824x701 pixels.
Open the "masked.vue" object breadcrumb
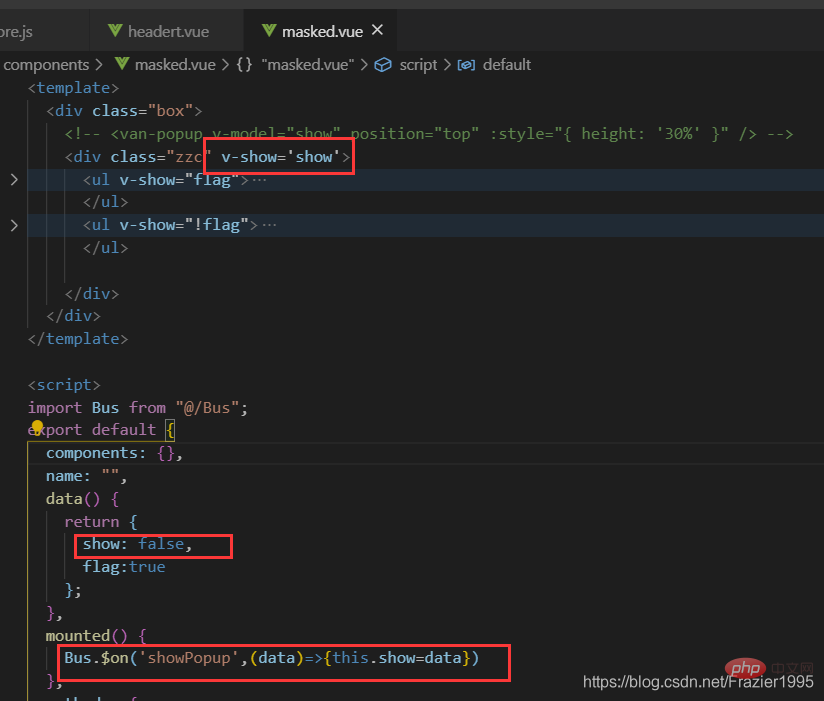point(308,65)
